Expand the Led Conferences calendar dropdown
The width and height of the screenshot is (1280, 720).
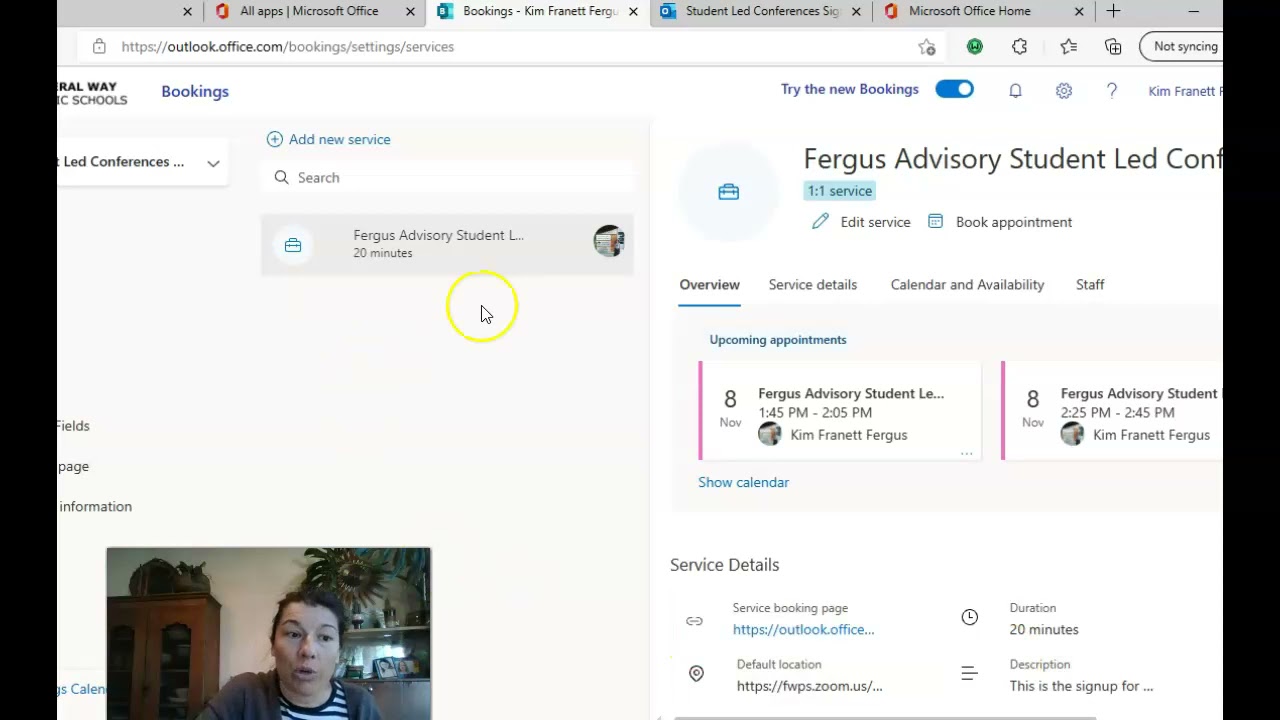click(213, 163)
